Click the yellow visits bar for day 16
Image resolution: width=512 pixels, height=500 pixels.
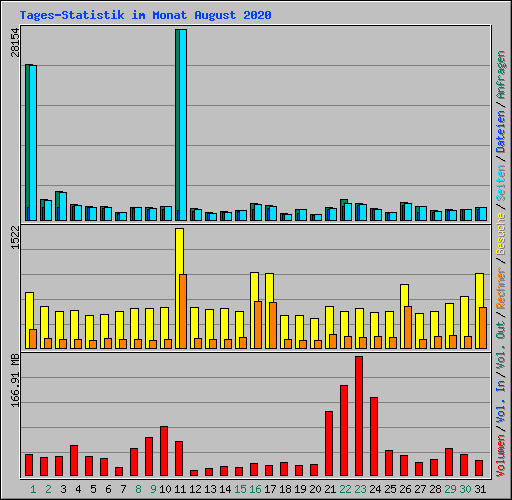(x=254, y=311)
